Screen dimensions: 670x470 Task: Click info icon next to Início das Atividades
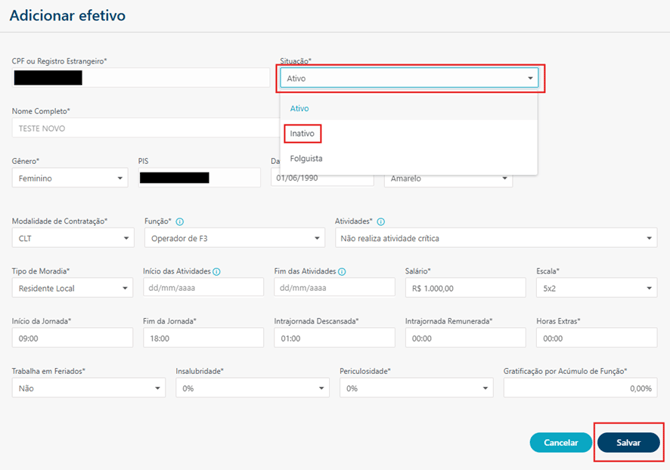(217, 271)
